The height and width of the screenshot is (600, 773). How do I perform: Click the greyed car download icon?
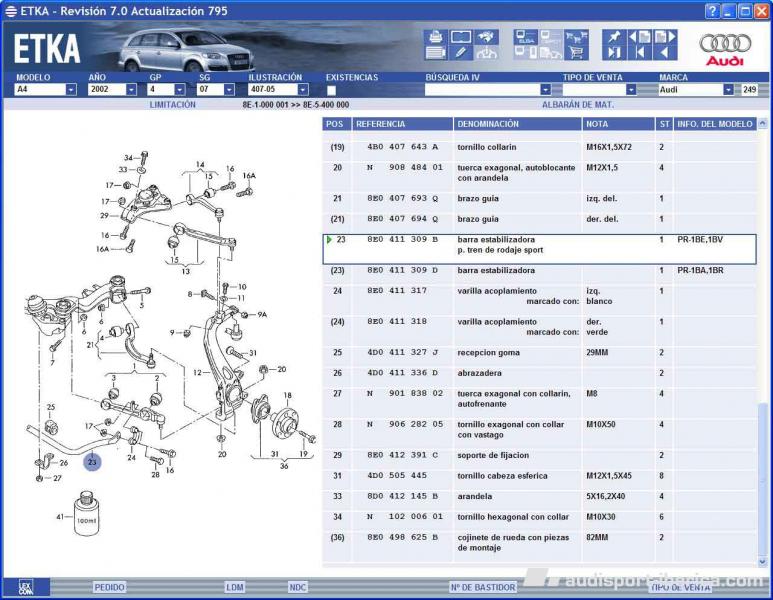[486, 52]
